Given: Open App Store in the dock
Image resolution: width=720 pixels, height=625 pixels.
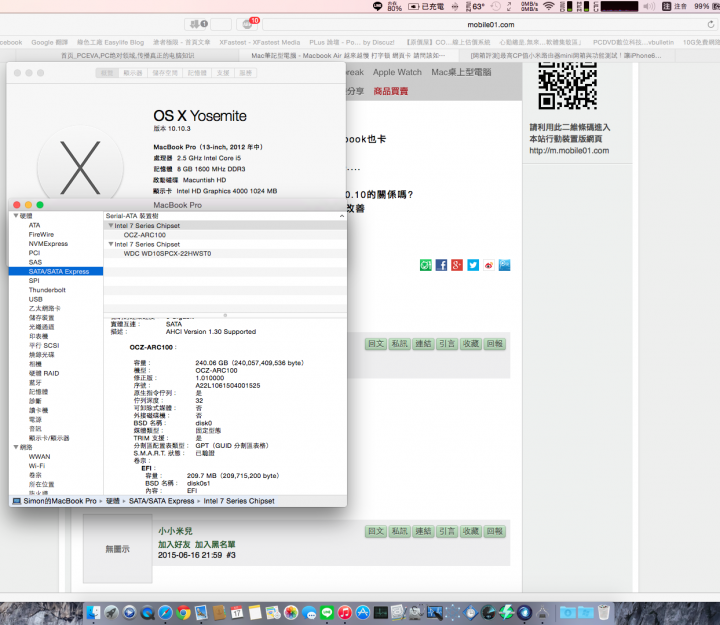Looking at the screenshot, I should [x=363, y=612].
